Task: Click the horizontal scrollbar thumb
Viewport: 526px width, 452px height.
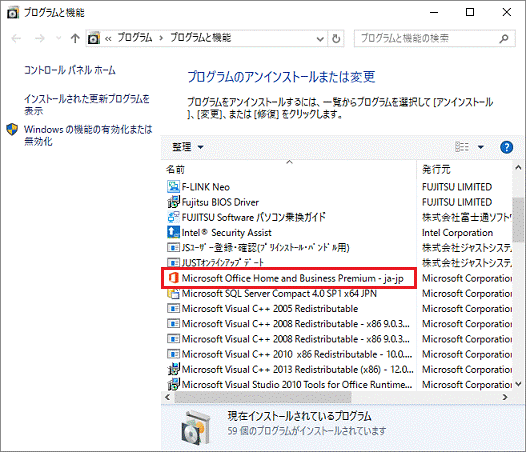Action: (x=263, y=397)
